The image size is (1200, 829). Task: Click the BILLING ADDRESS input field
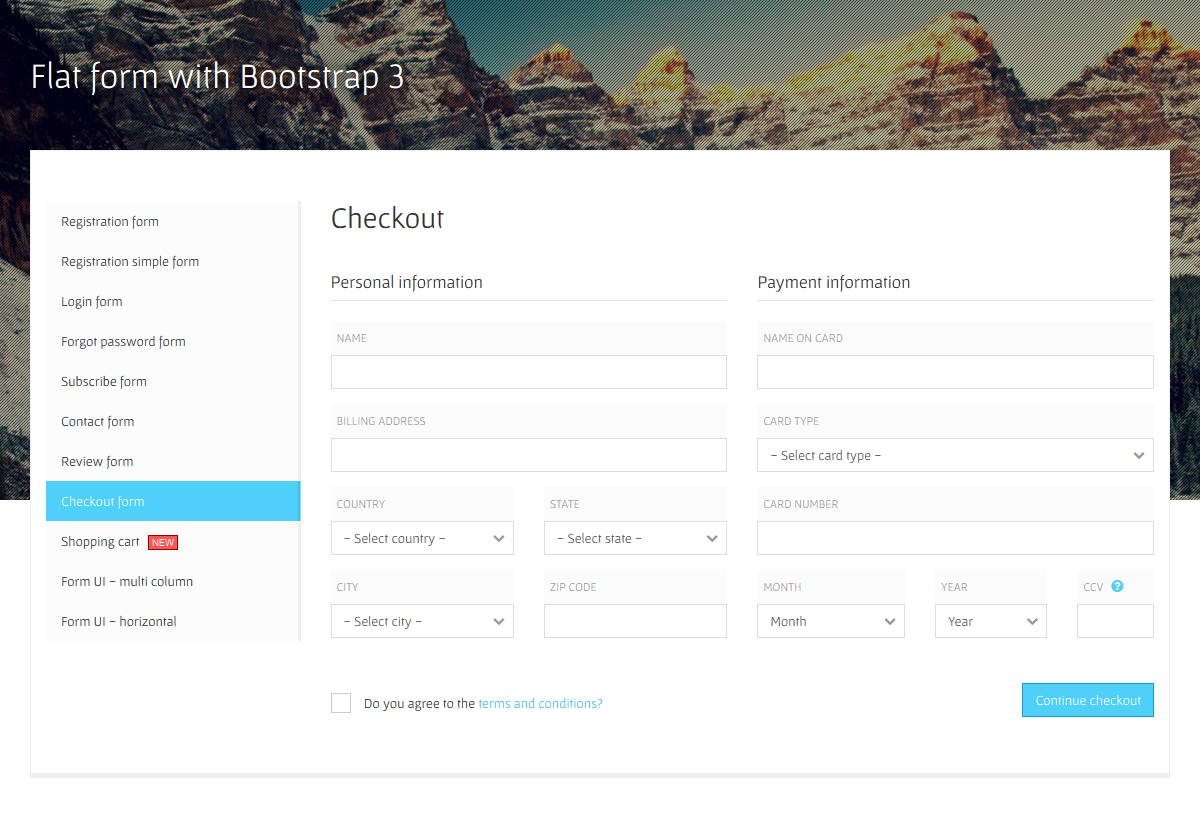pyautogui.click(x=528, y=455)
